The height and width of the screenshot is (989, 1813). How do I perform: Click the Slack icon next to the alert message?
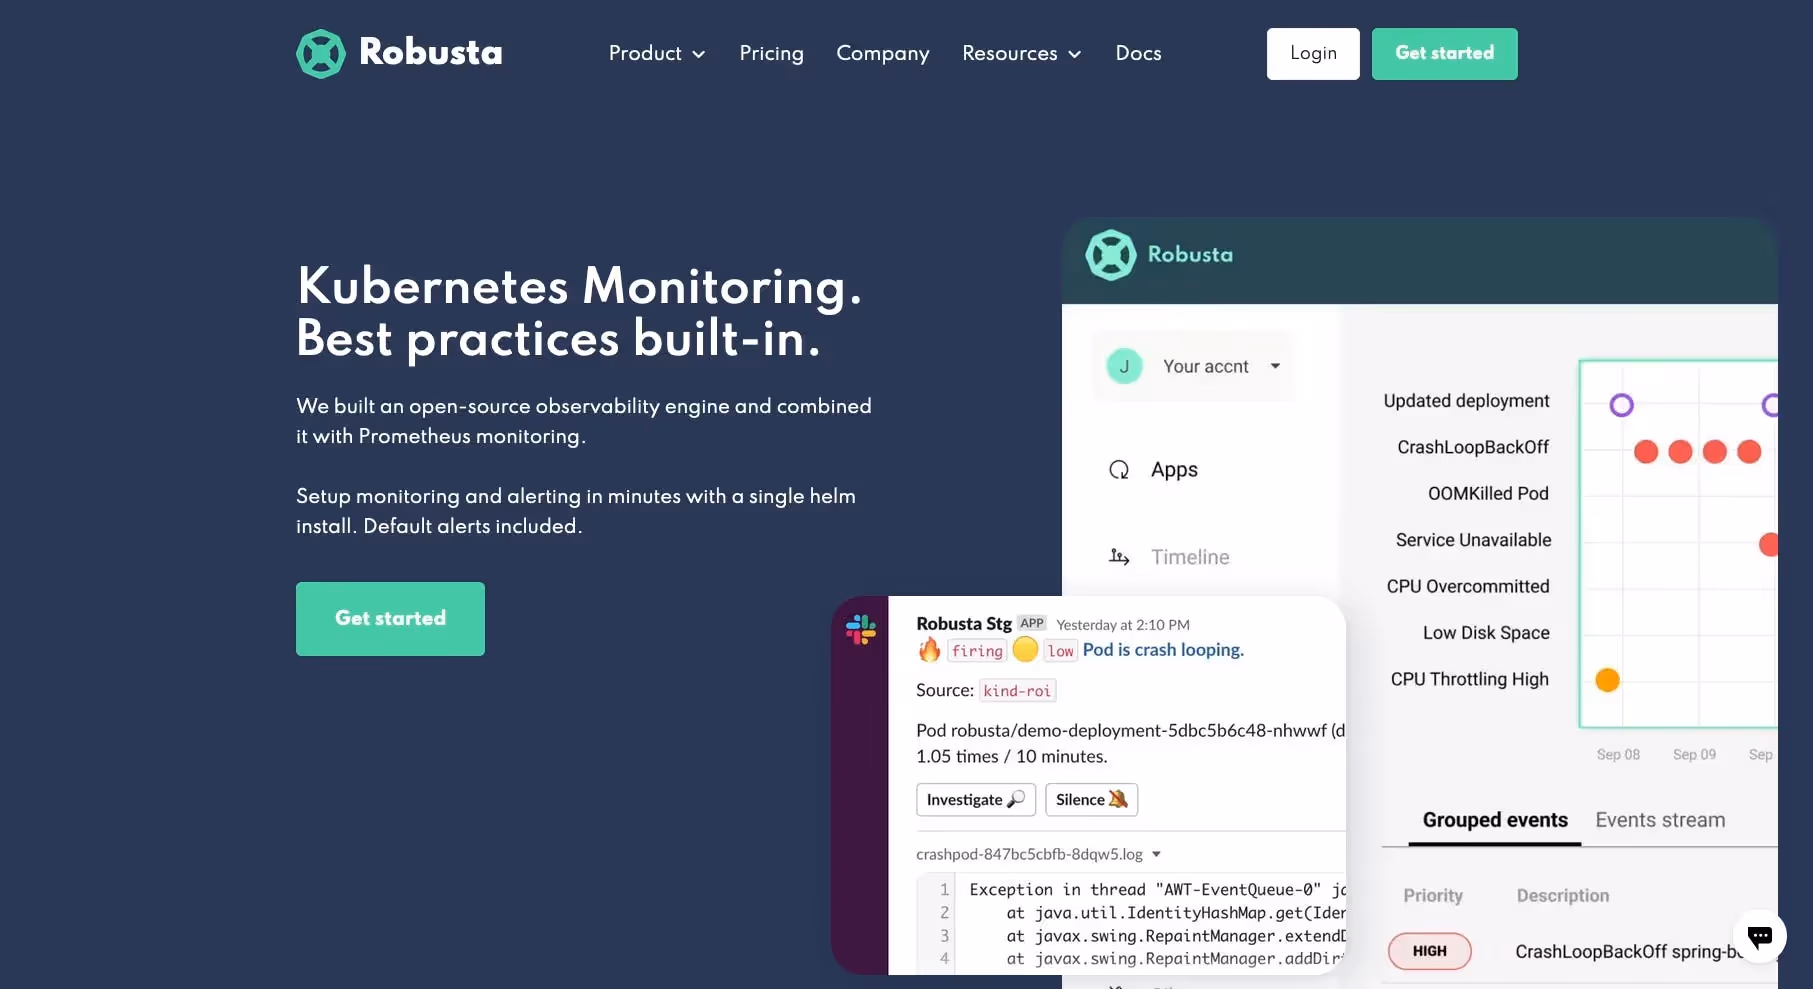point(861,629)
